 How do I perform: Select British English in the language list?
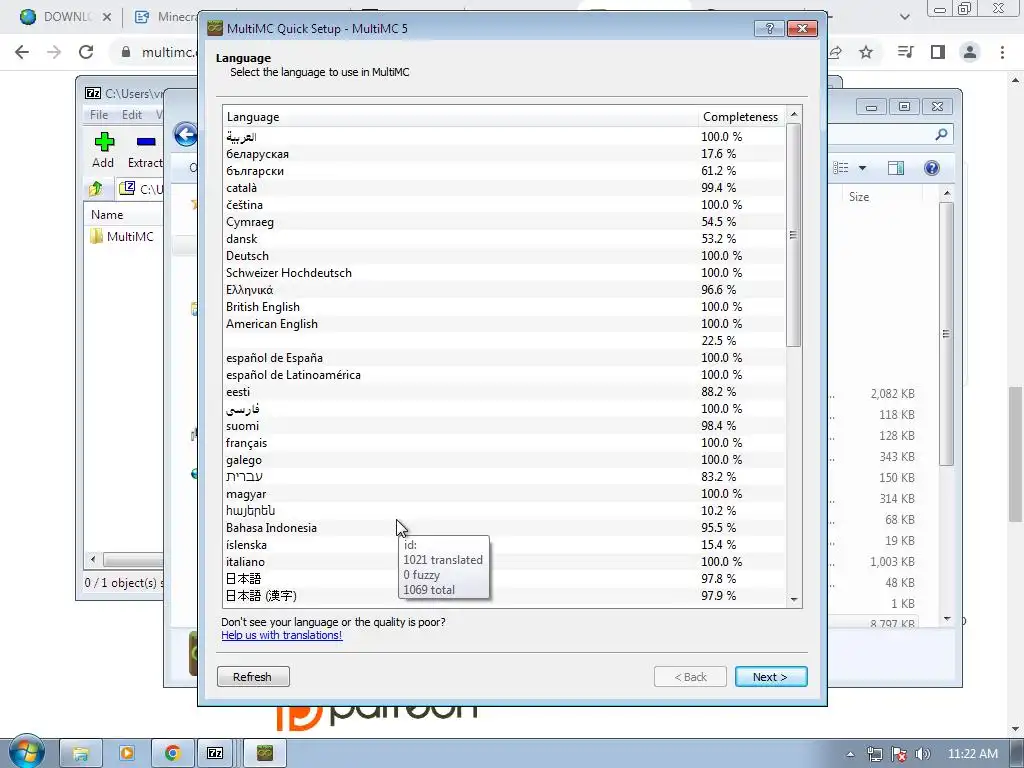pyautogui.click(x=504, y=306)
